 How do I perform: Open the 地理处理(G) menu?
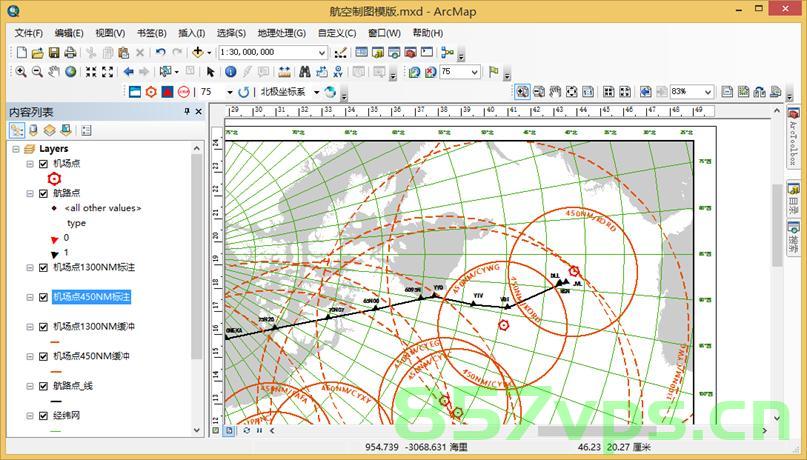[282, 33]
